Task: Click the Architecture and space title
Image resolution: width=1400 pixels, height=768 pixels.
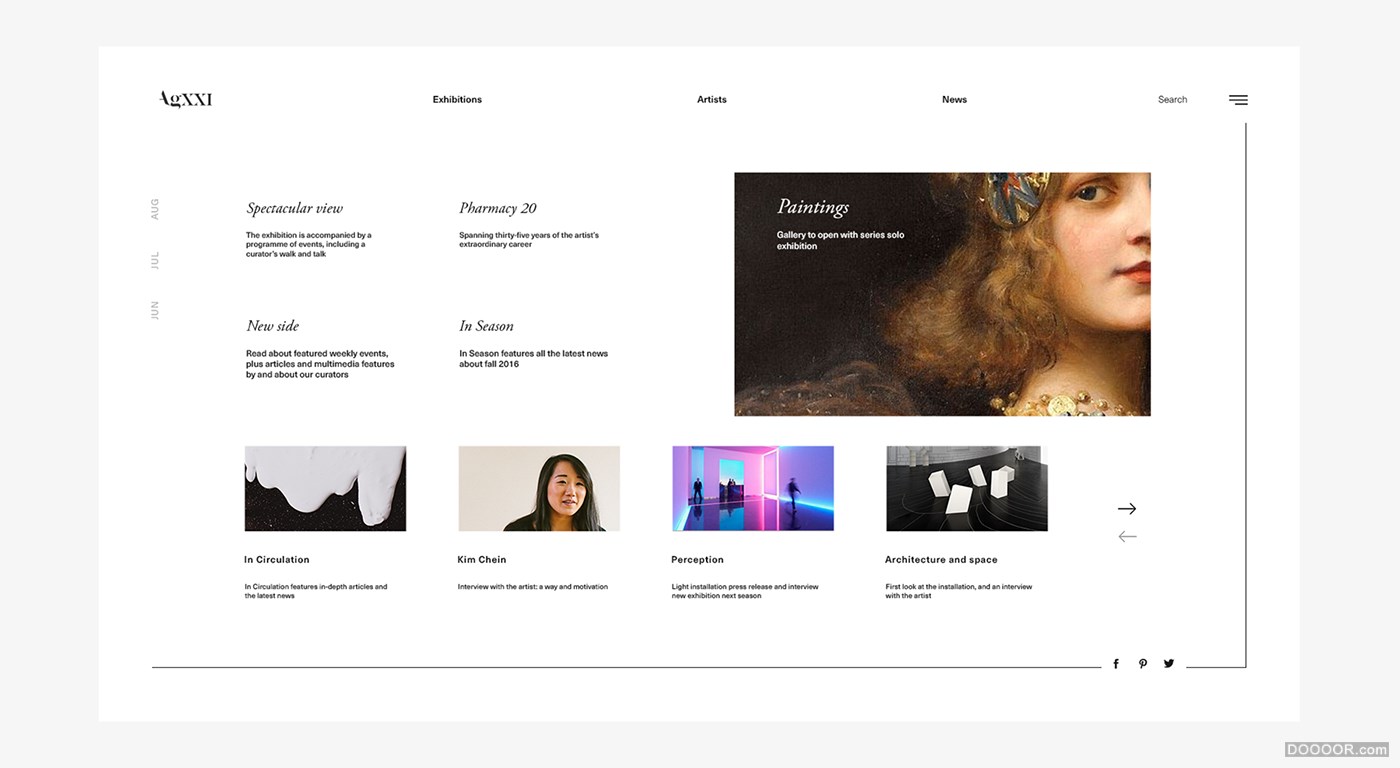Action: click(x=941, y=560)
